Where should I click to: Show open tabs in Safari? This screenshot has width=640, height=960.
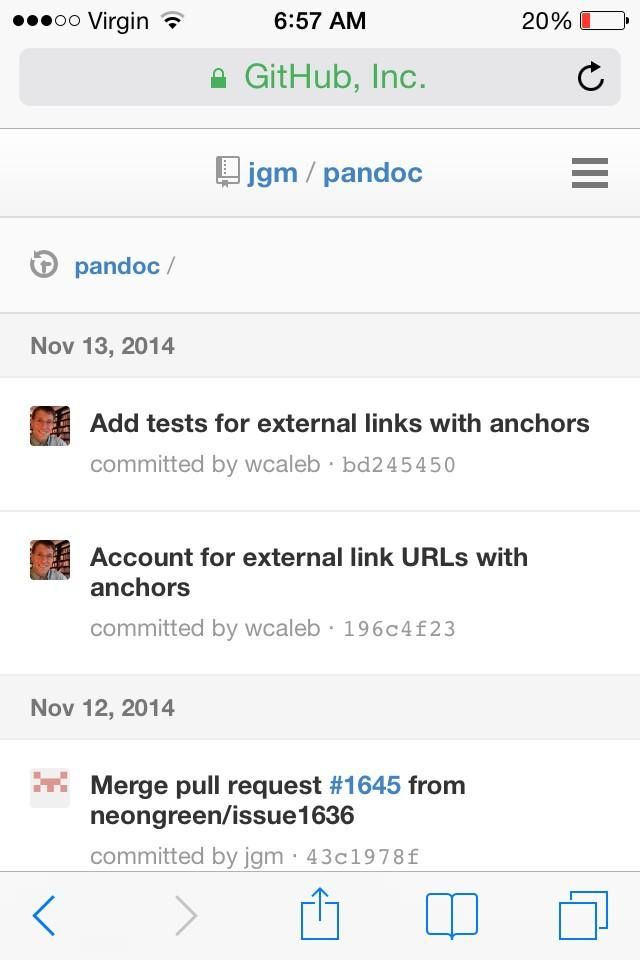[x=583, y=915]
